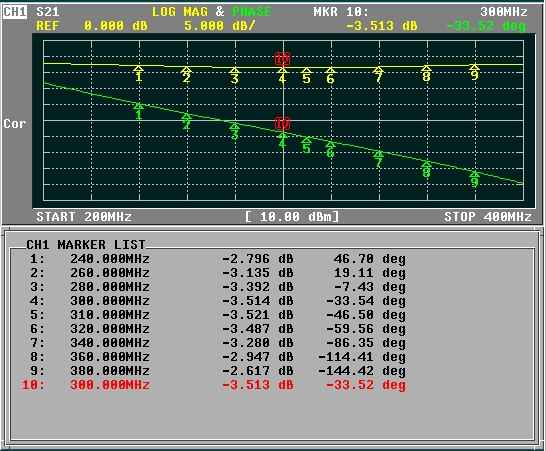Viewport: 546px width, 451px height.
Task: Click the -2.796 dB value
Action: tap(258, 259)
